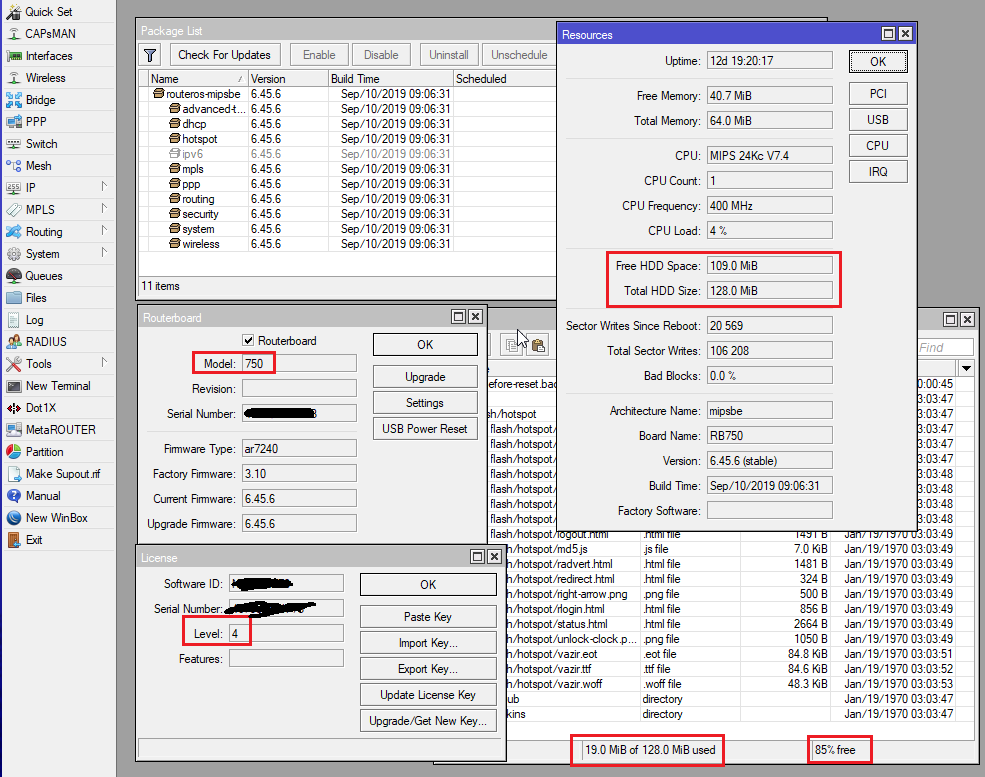Image resolution: width=985 pixels, height=777 pixels.
Task: Open PCI info in Resources
Action: click(x=878, y=94)
